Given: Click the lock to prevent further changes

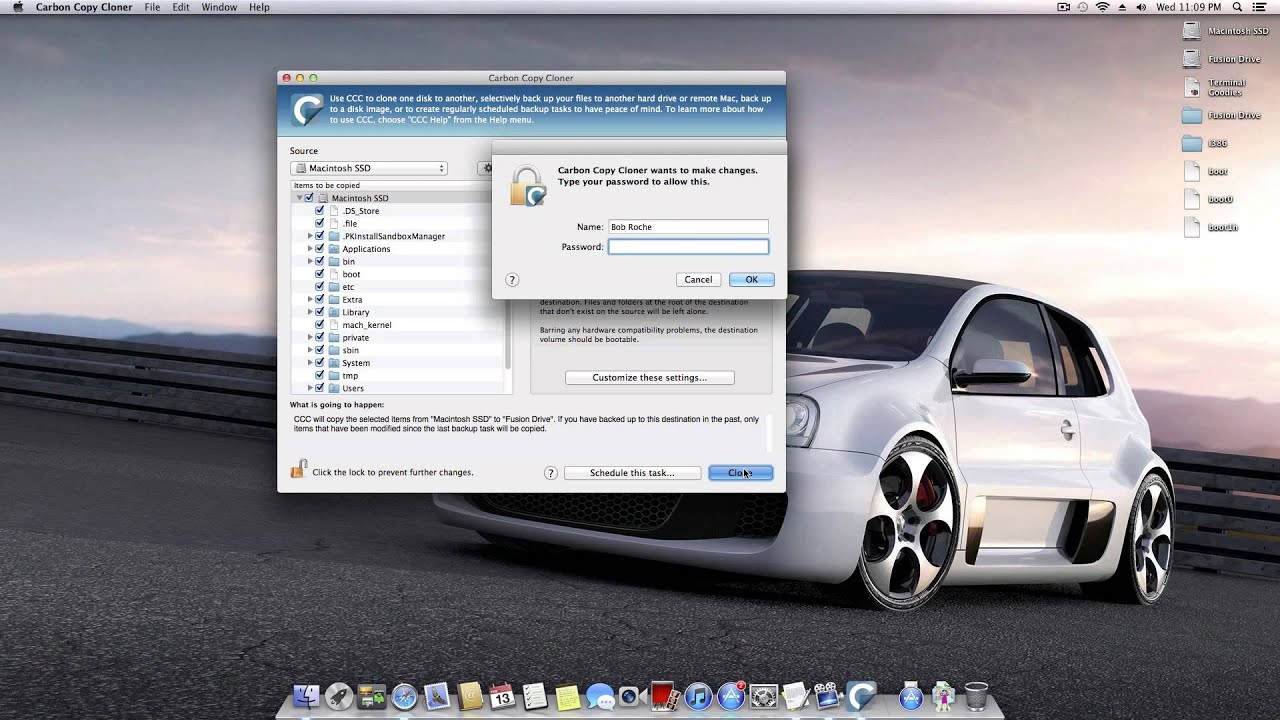Looking at the screenshot, I should 298,469.
